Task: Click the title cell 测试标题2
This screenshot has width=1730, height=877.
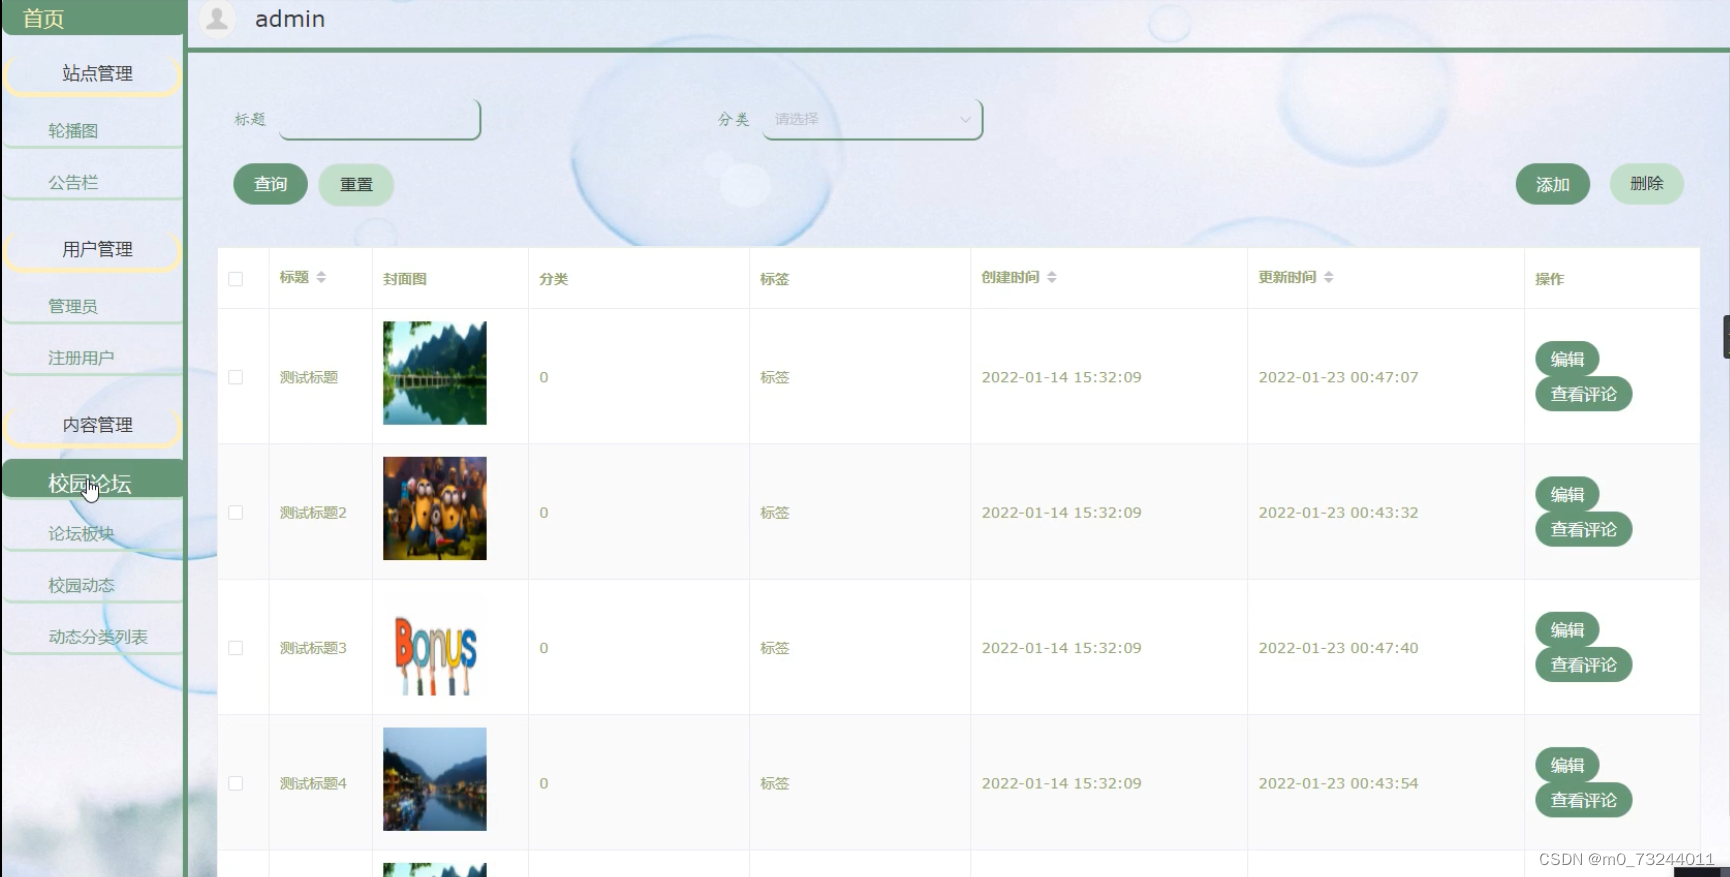Action: 313,513
